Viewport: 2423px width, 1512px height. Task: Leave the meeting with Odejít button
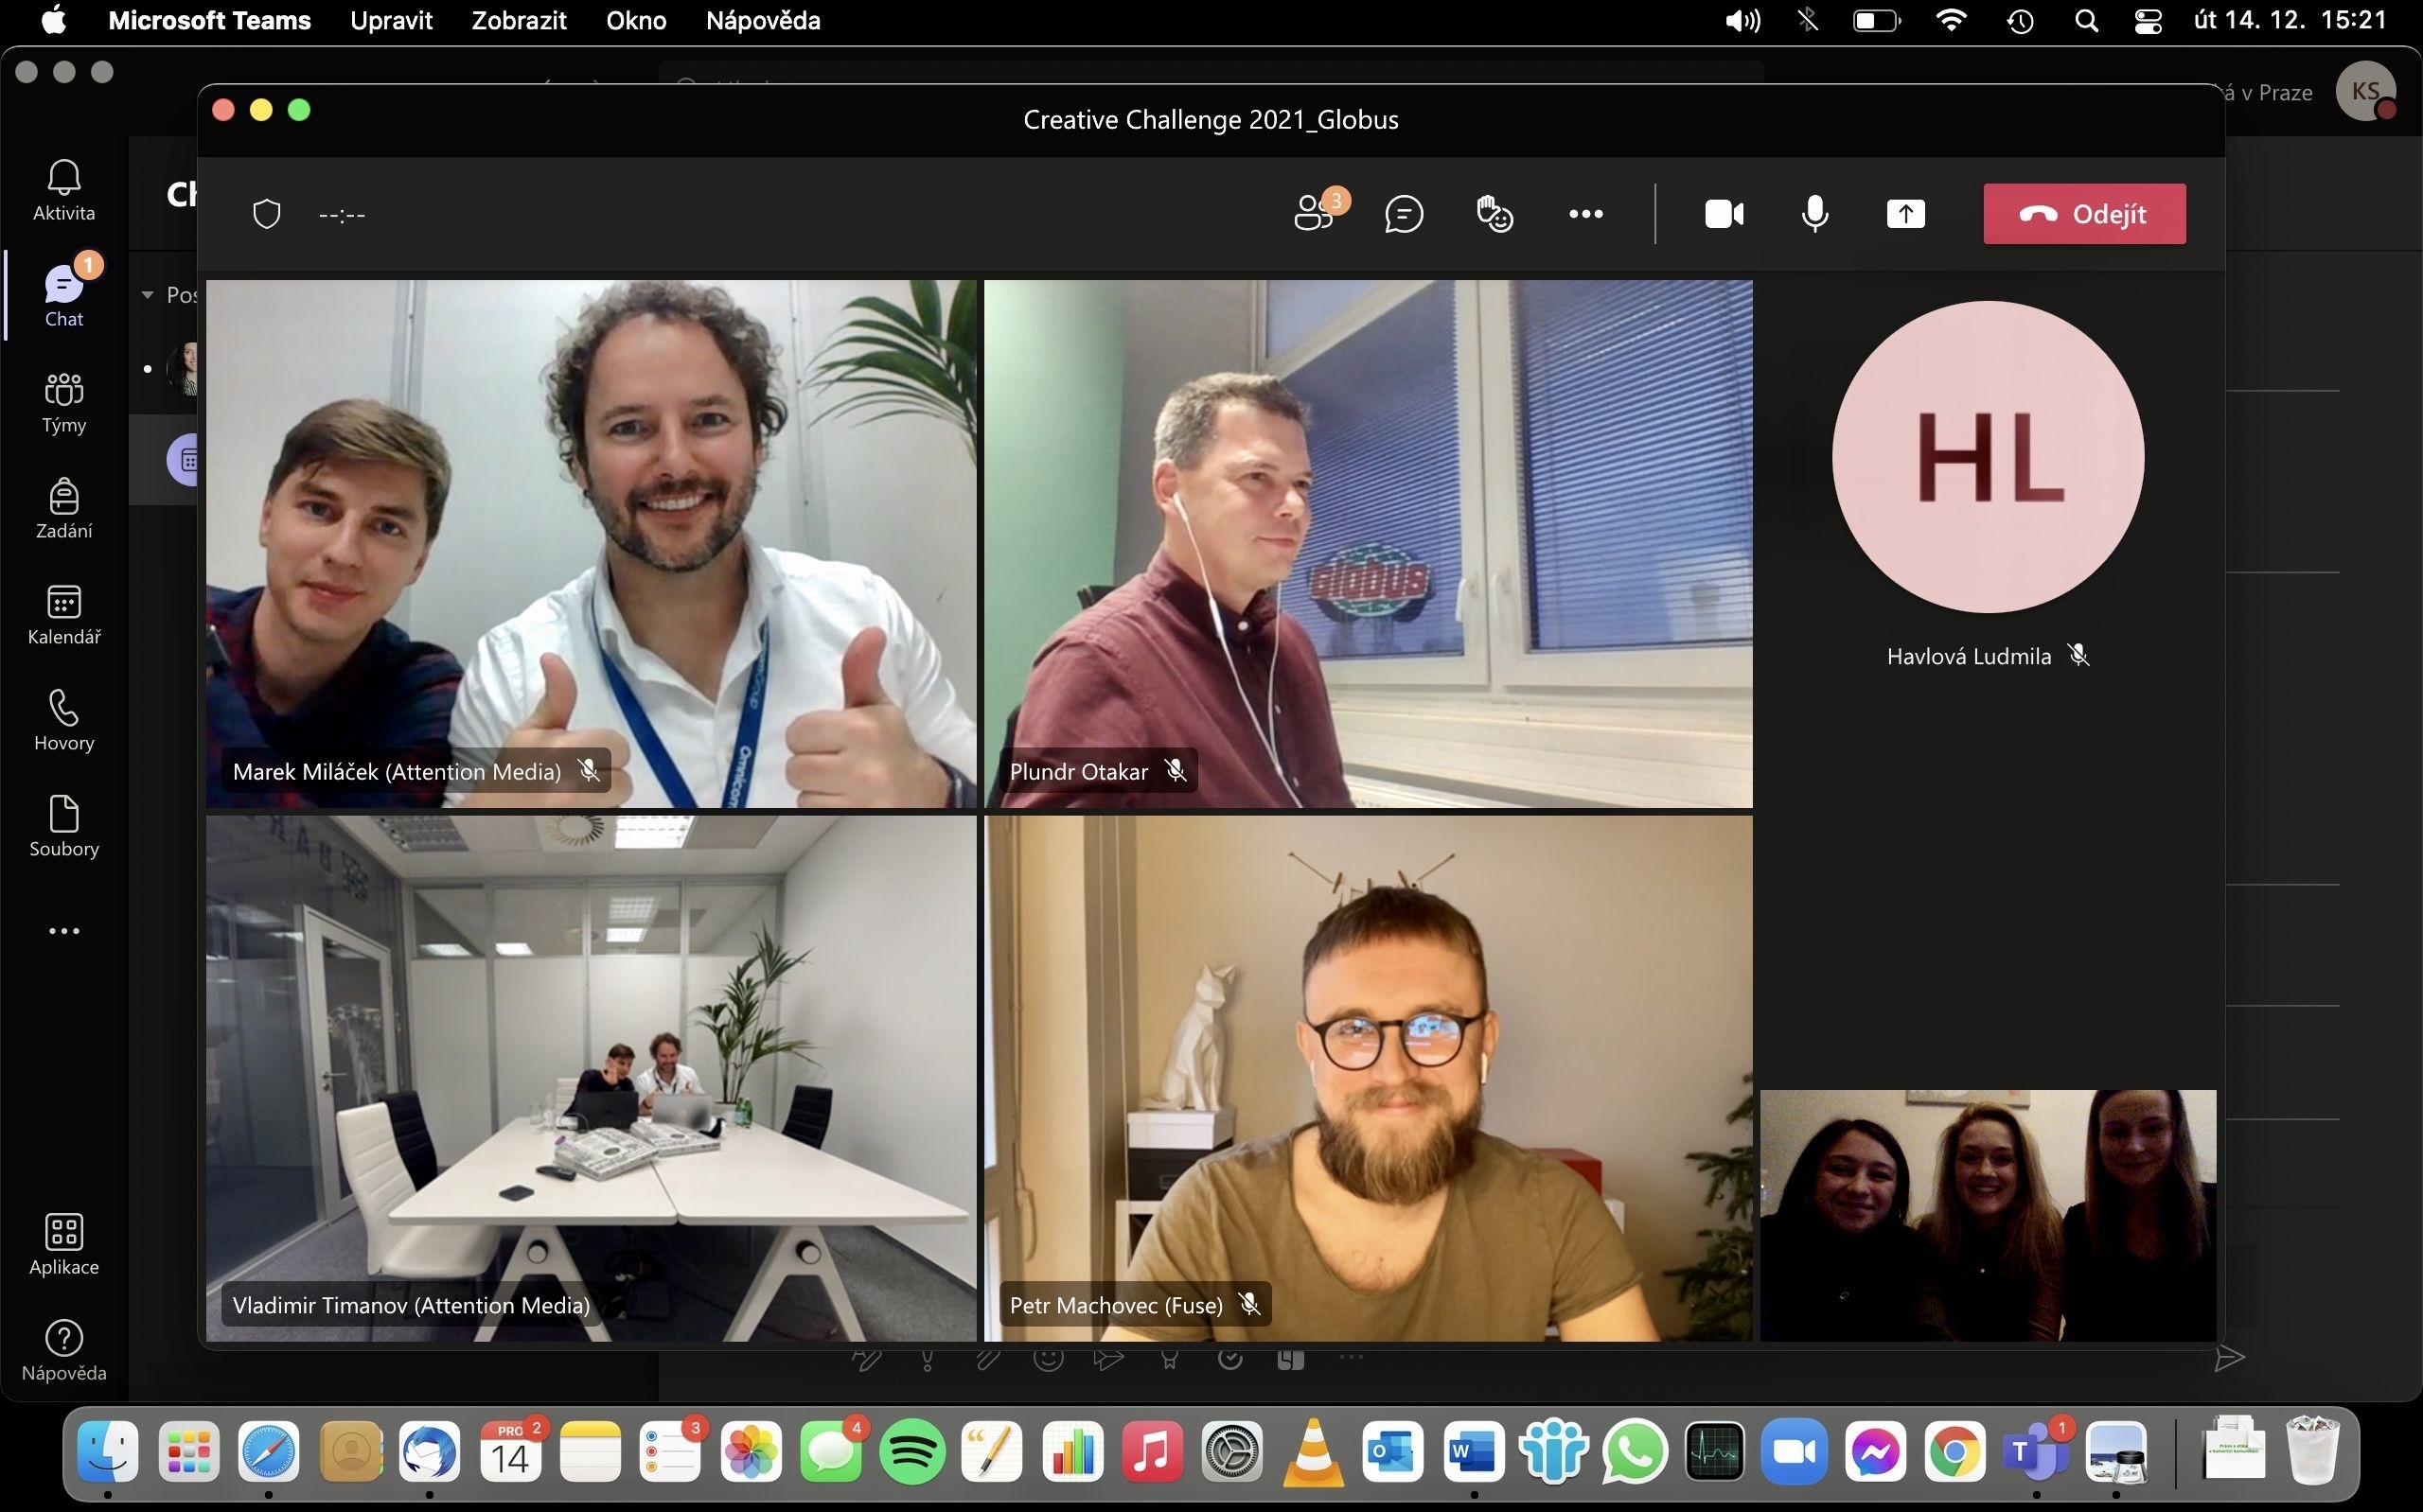(2084, 214)
